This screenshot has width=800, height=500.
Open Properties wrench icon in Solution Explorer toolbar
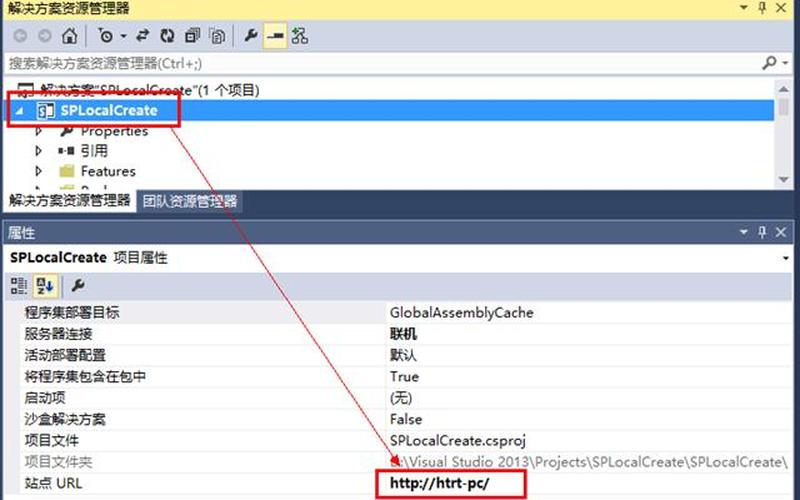point(251,36)
